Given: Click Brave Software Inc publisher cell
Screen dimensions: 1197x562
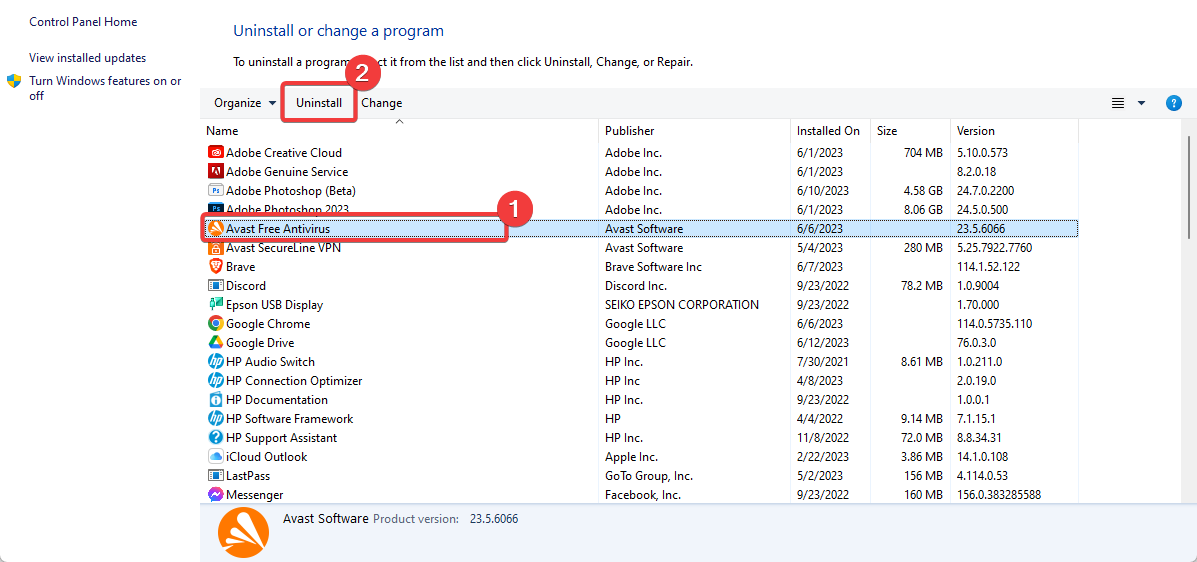Looking at the screenshot, I should (x=653, y=266).
